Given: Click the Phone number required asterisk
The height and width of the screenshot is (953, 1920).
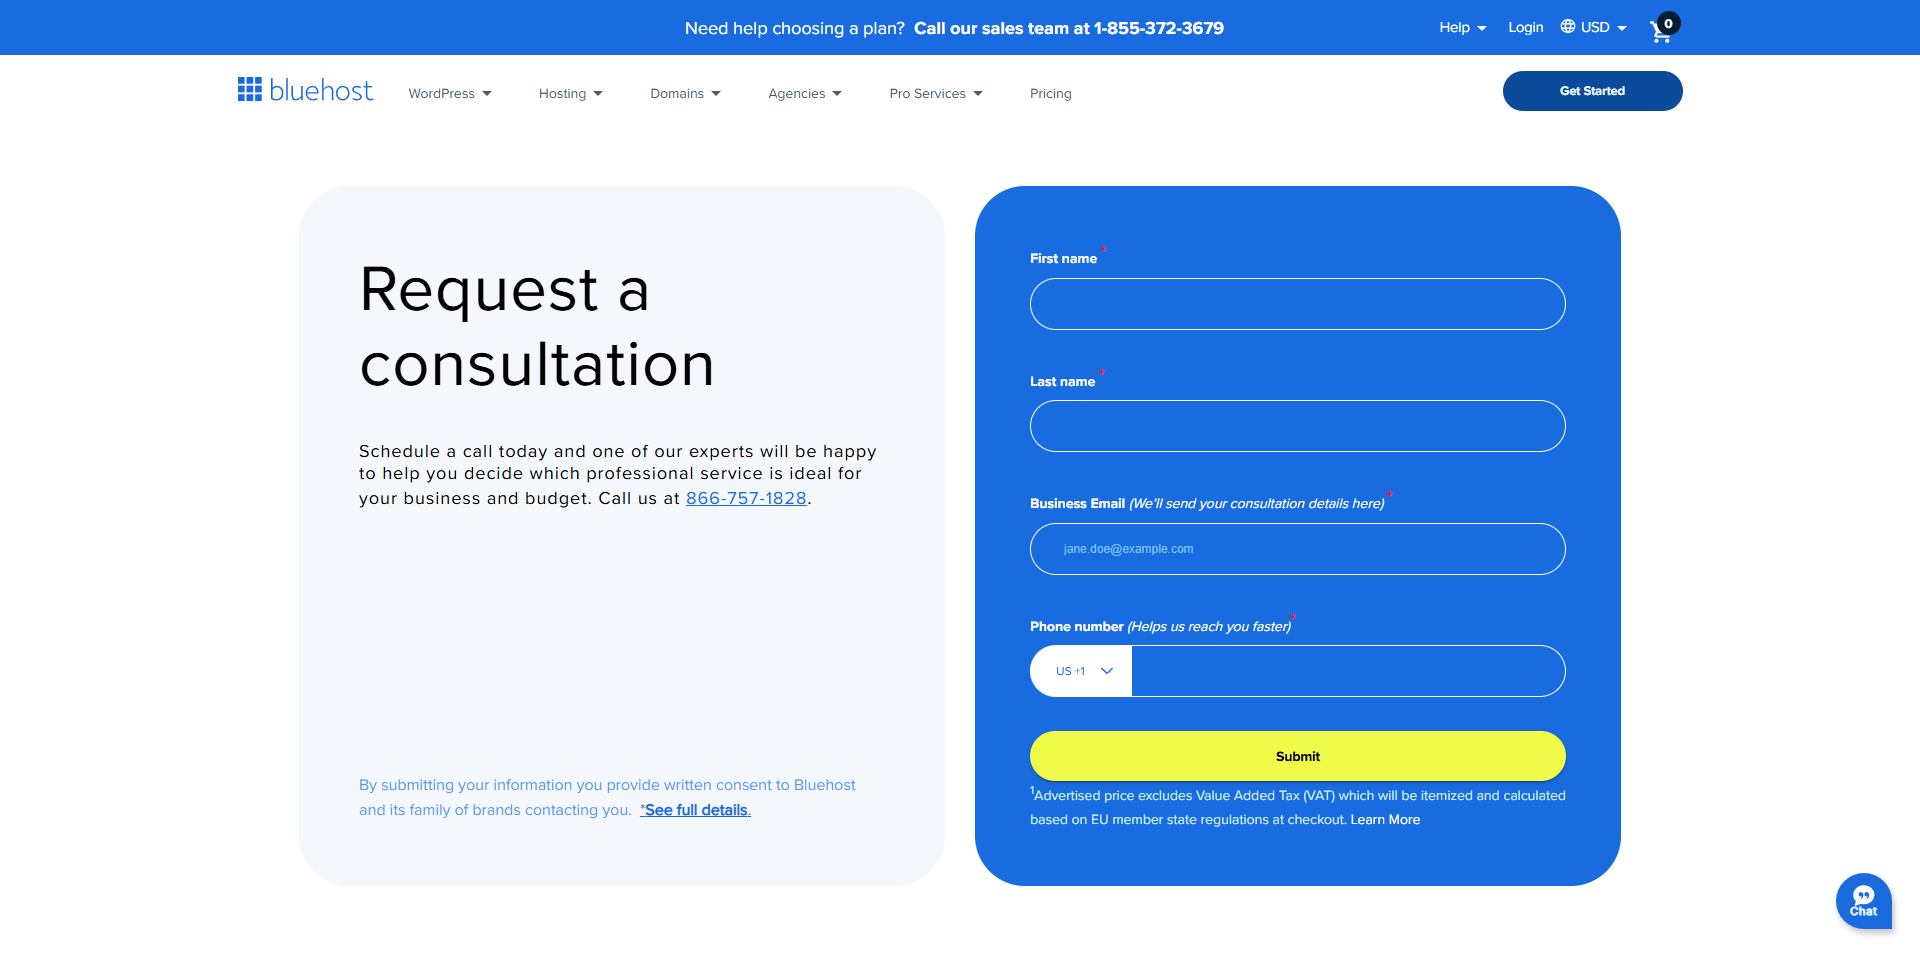Looking at the screenshot, I should click(x=1292, y=617).
